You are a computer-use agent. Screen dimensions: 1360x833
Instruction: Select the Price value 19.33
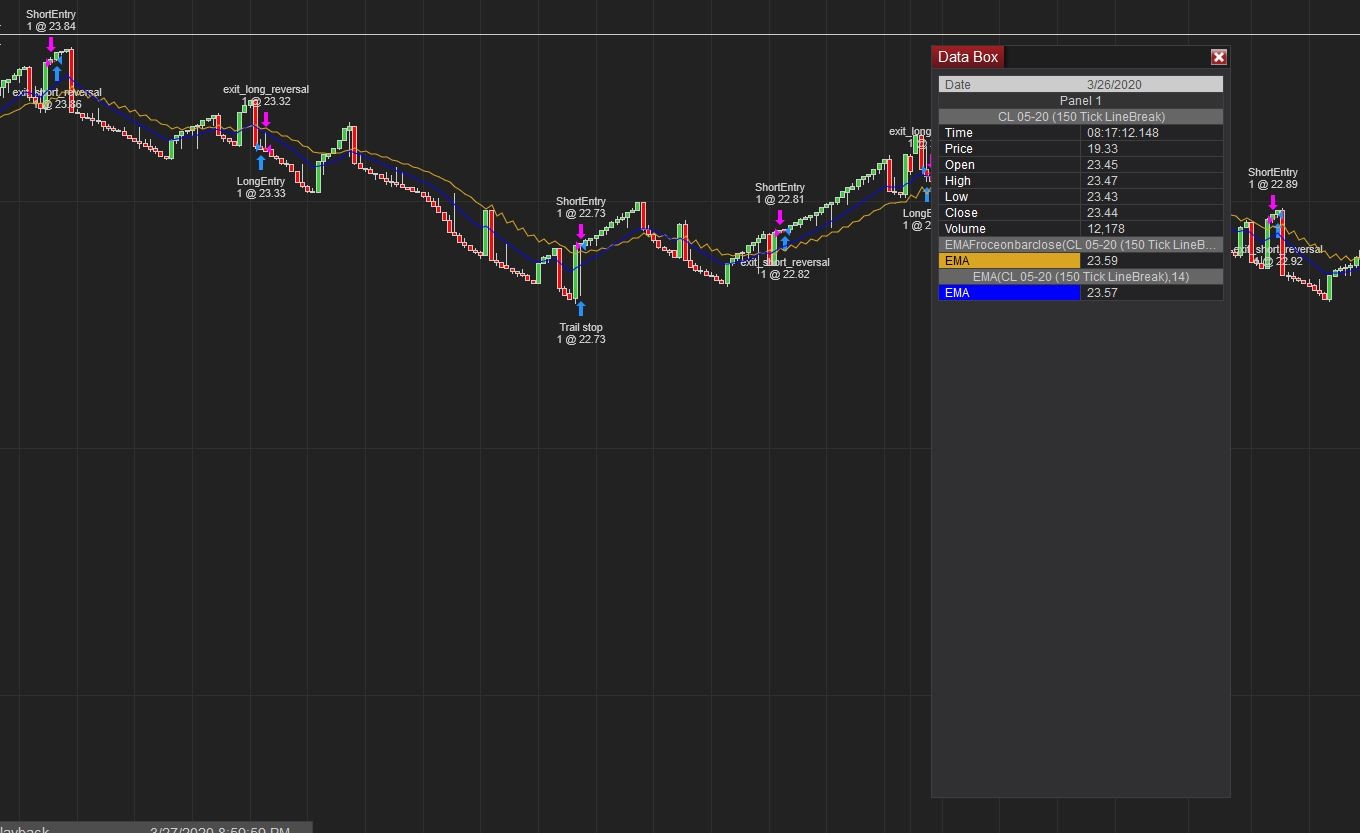[1102, 149]
